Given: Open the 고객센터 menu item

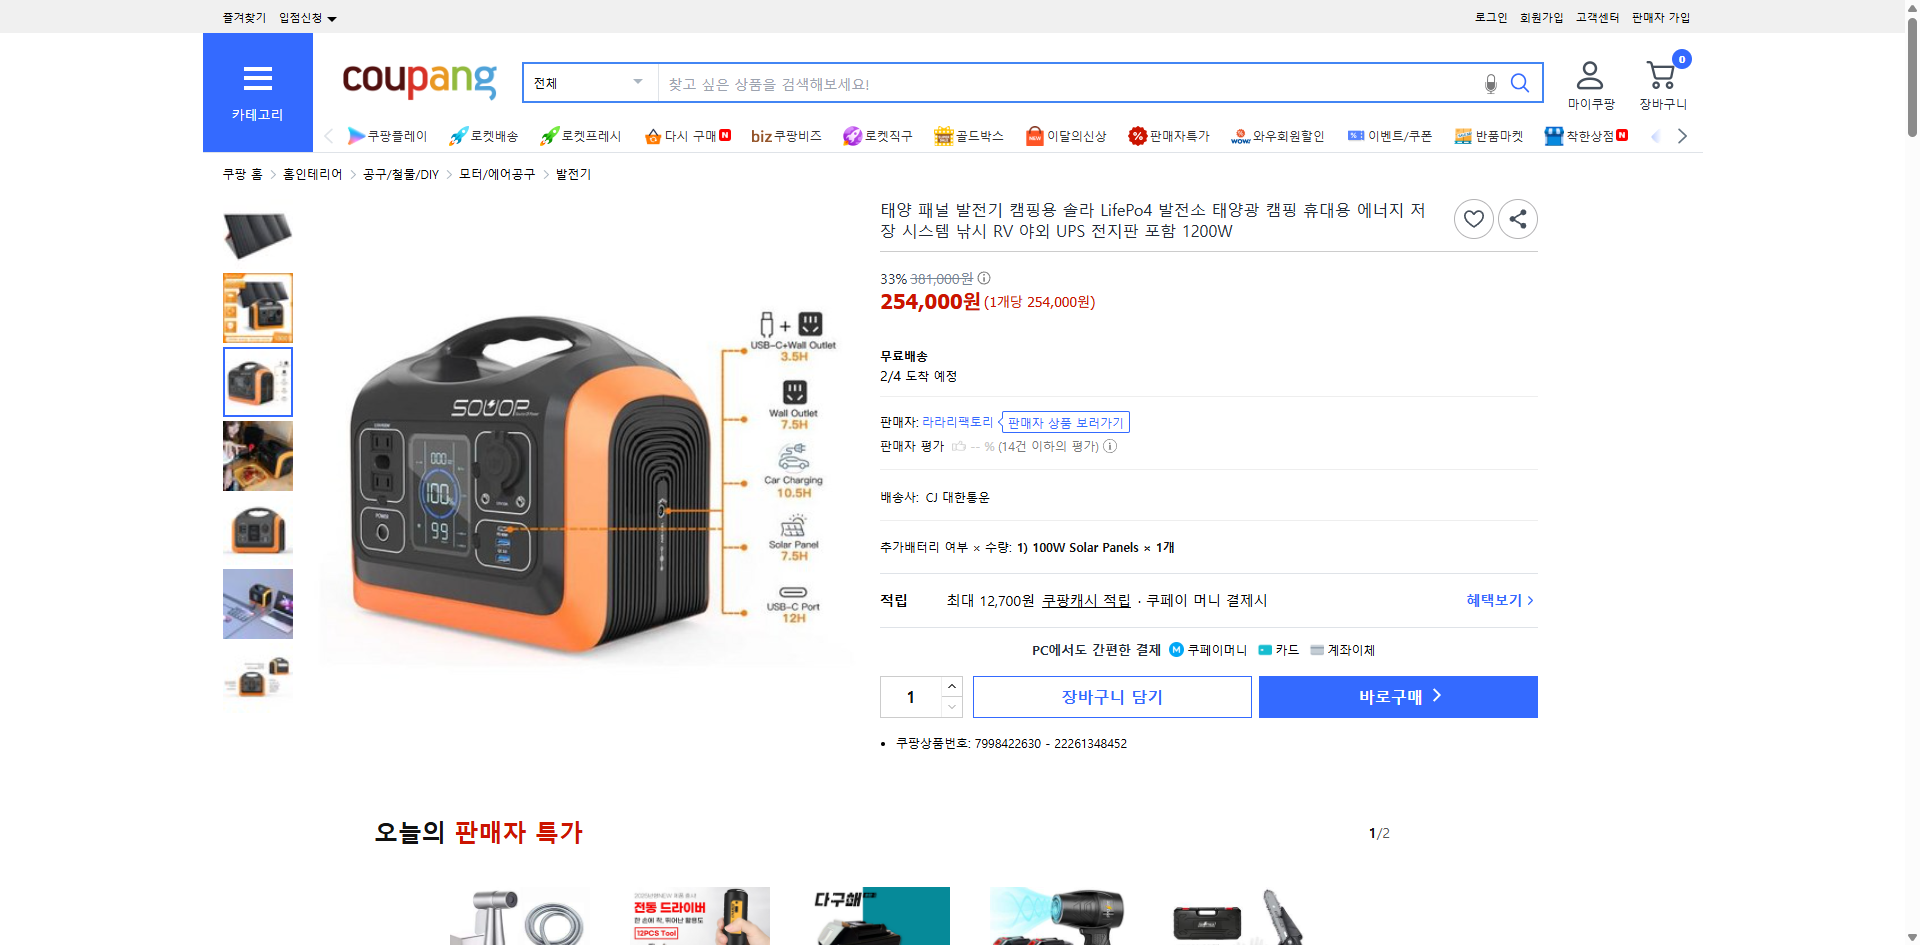Looking at the screenshot, I should (1596, 17).
